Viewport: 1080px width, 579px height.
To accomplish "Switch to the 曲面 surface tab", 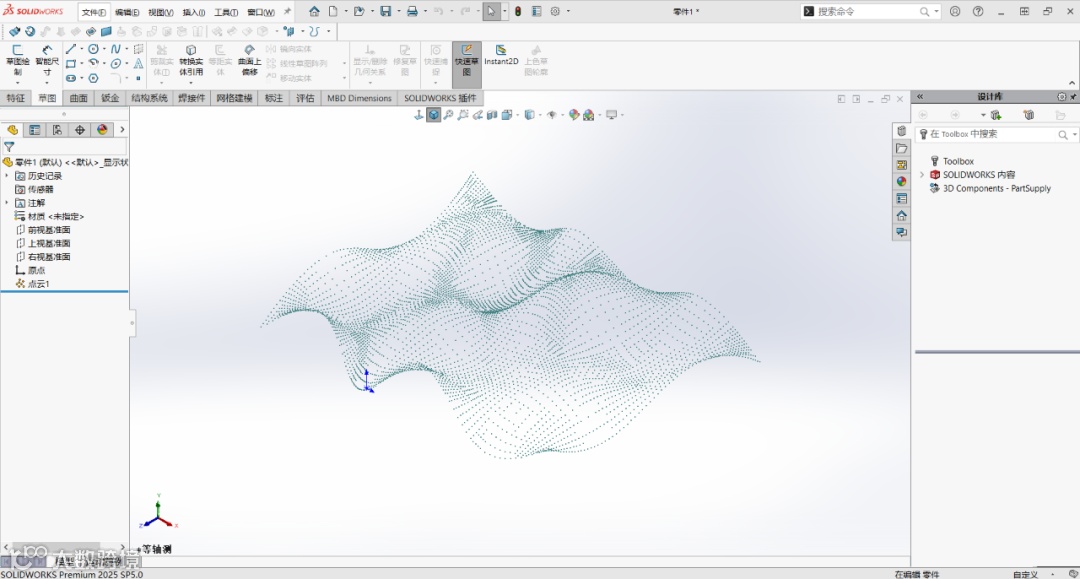I will [78, 98].
